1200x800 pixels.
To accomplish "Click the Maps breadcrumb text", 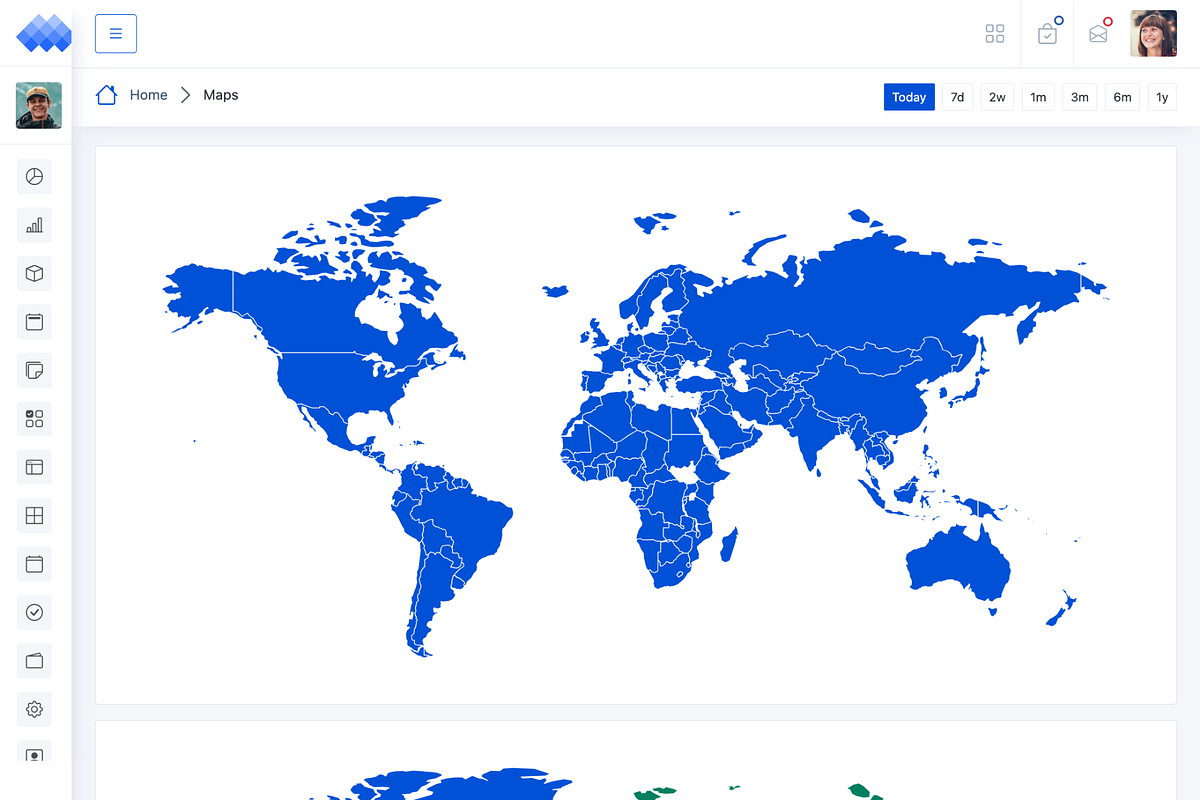I will tap(221, 95).
